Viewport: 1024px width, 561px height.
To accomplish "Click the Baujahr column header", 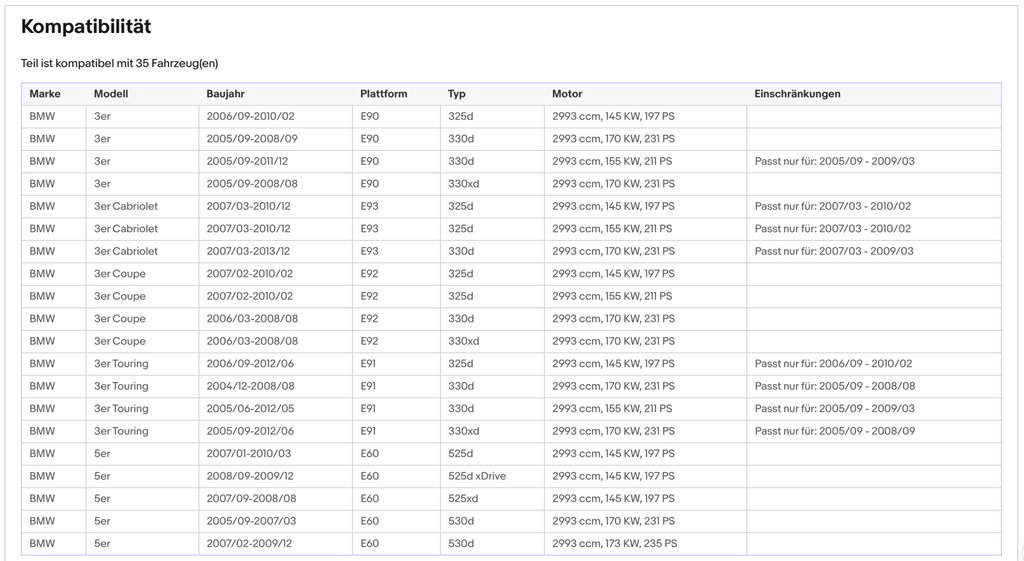I will point(225,94).
